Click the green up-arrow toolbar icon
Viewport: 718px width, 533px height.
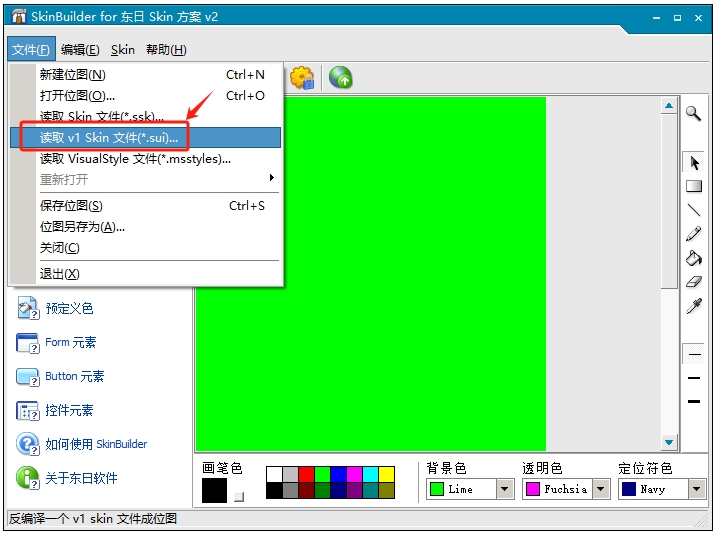[341, 77]
